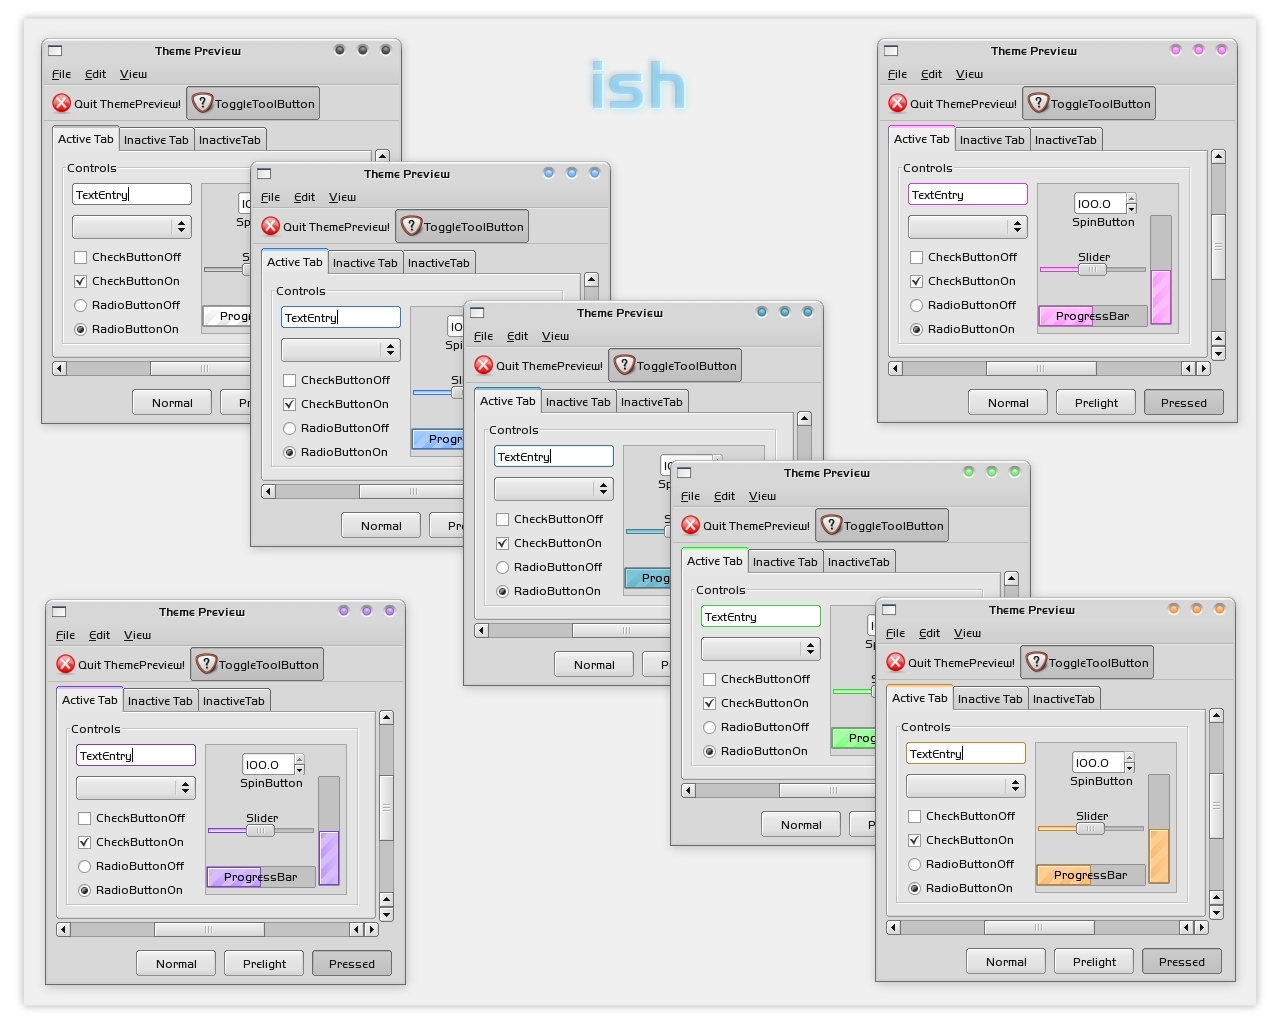Open File menu in the gray window
This screenshot has width=1280, height=1024.
pyautogui.click(x=61, y=74)
